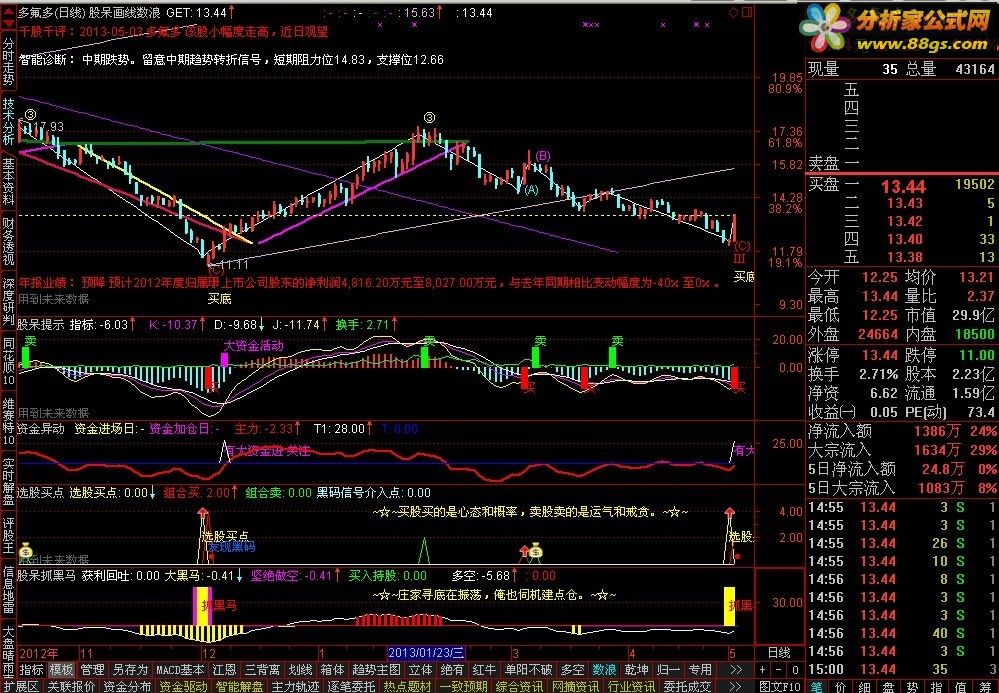Image resolution: width=999 pixels, height=693 pixels.
Task: Open the 日线 period selector
Action: [x=779, y=653]
